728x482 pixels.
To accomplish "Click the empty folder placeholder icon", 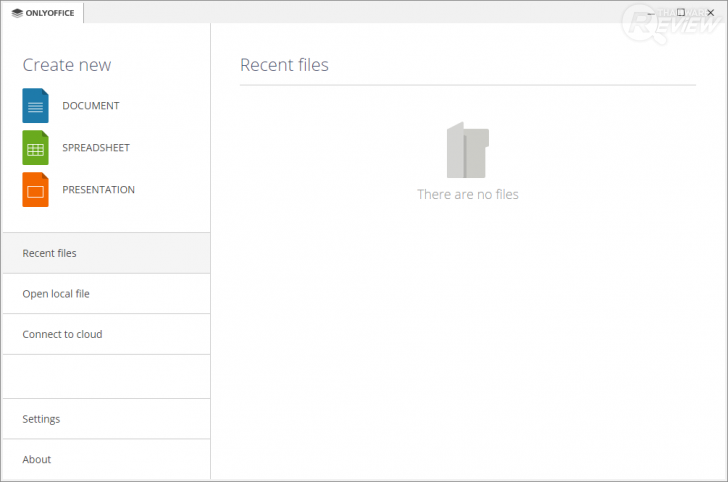I will (x=467, y=150).
